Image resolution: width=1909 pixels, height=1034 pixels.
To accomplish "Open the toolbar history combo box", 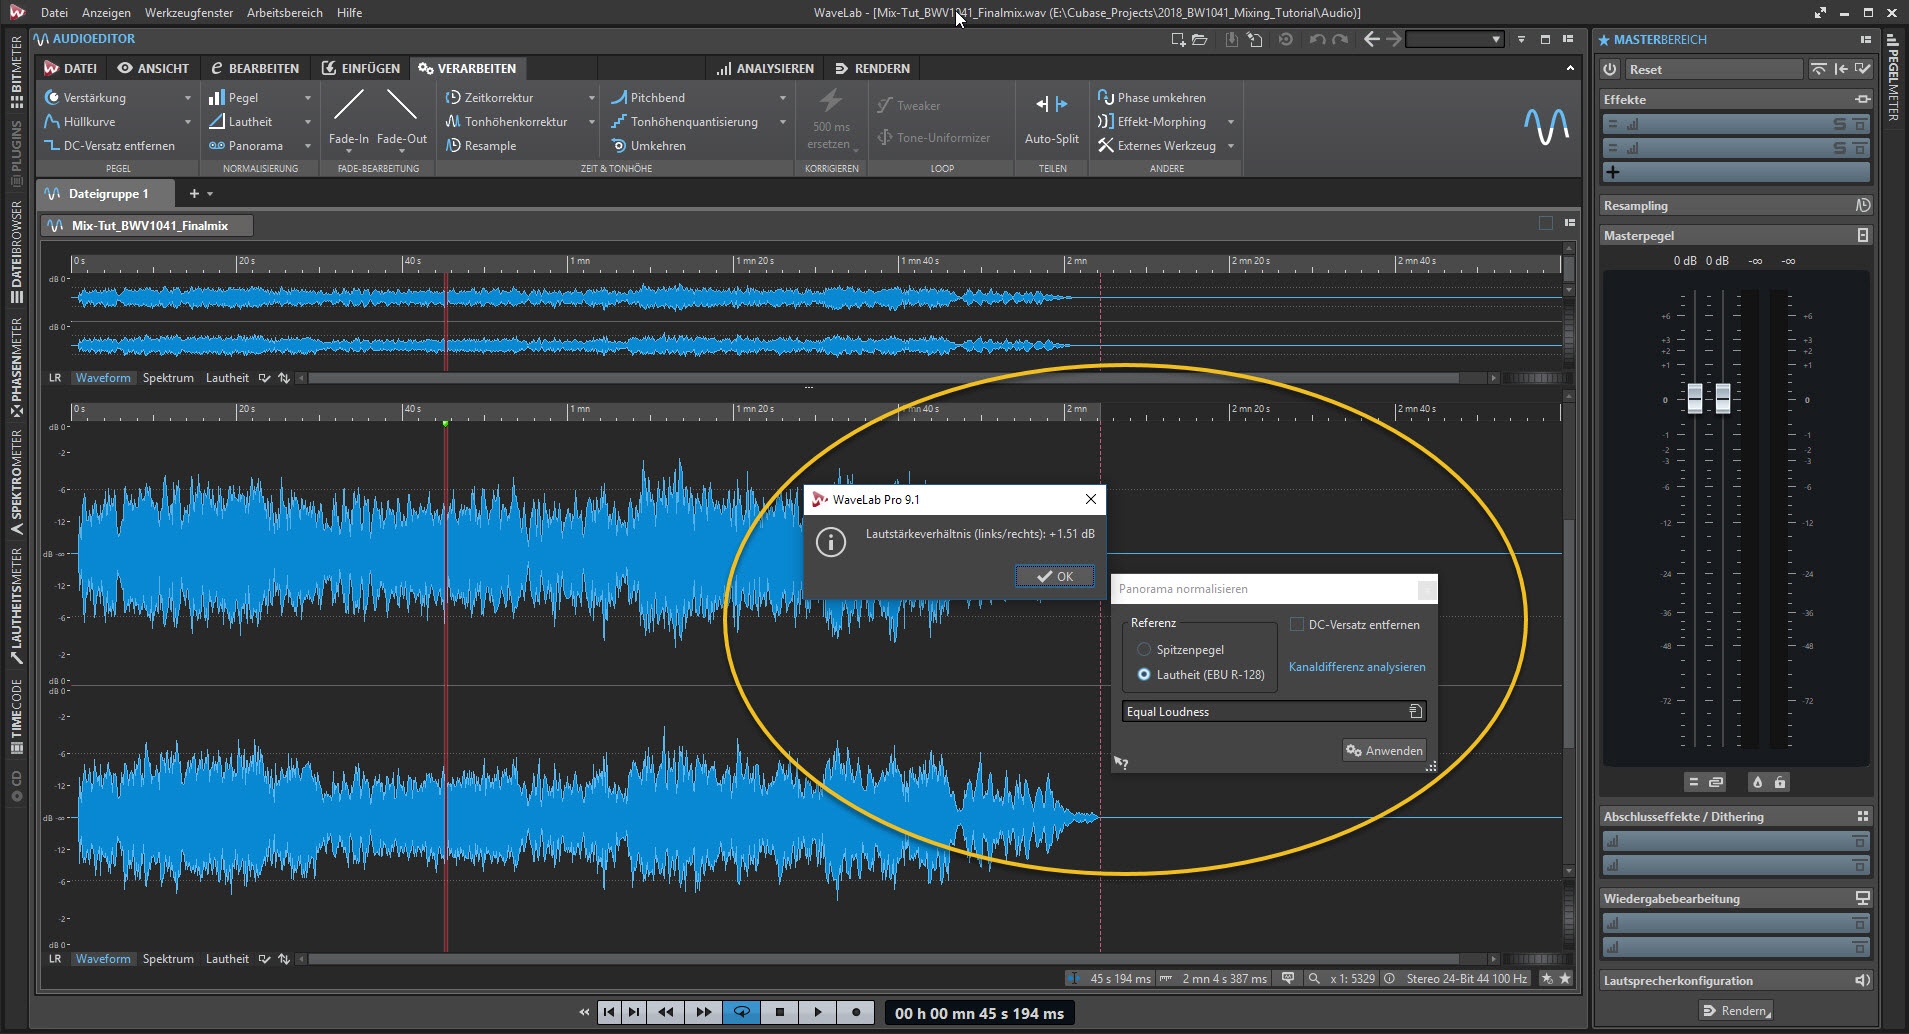I will (x=1454, y=39).
